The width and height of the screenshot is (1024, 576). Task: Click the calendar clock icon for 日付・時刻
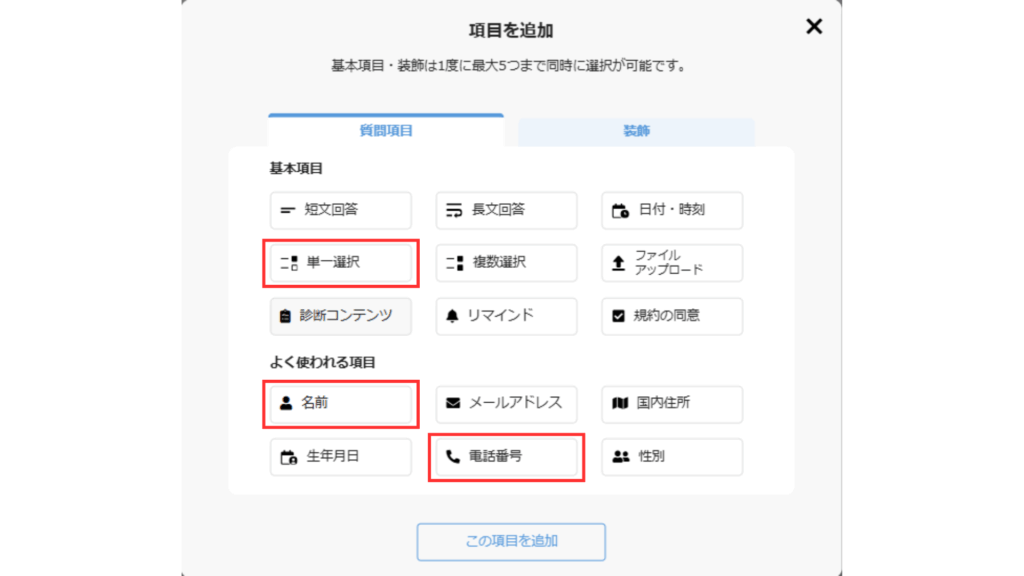coord(620,211)
